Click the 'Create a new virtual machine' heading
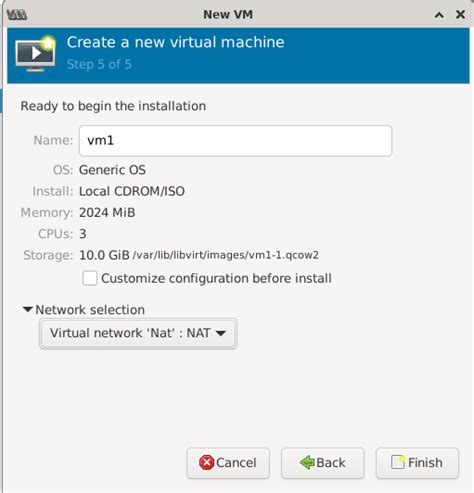 [x=176, y=42]
